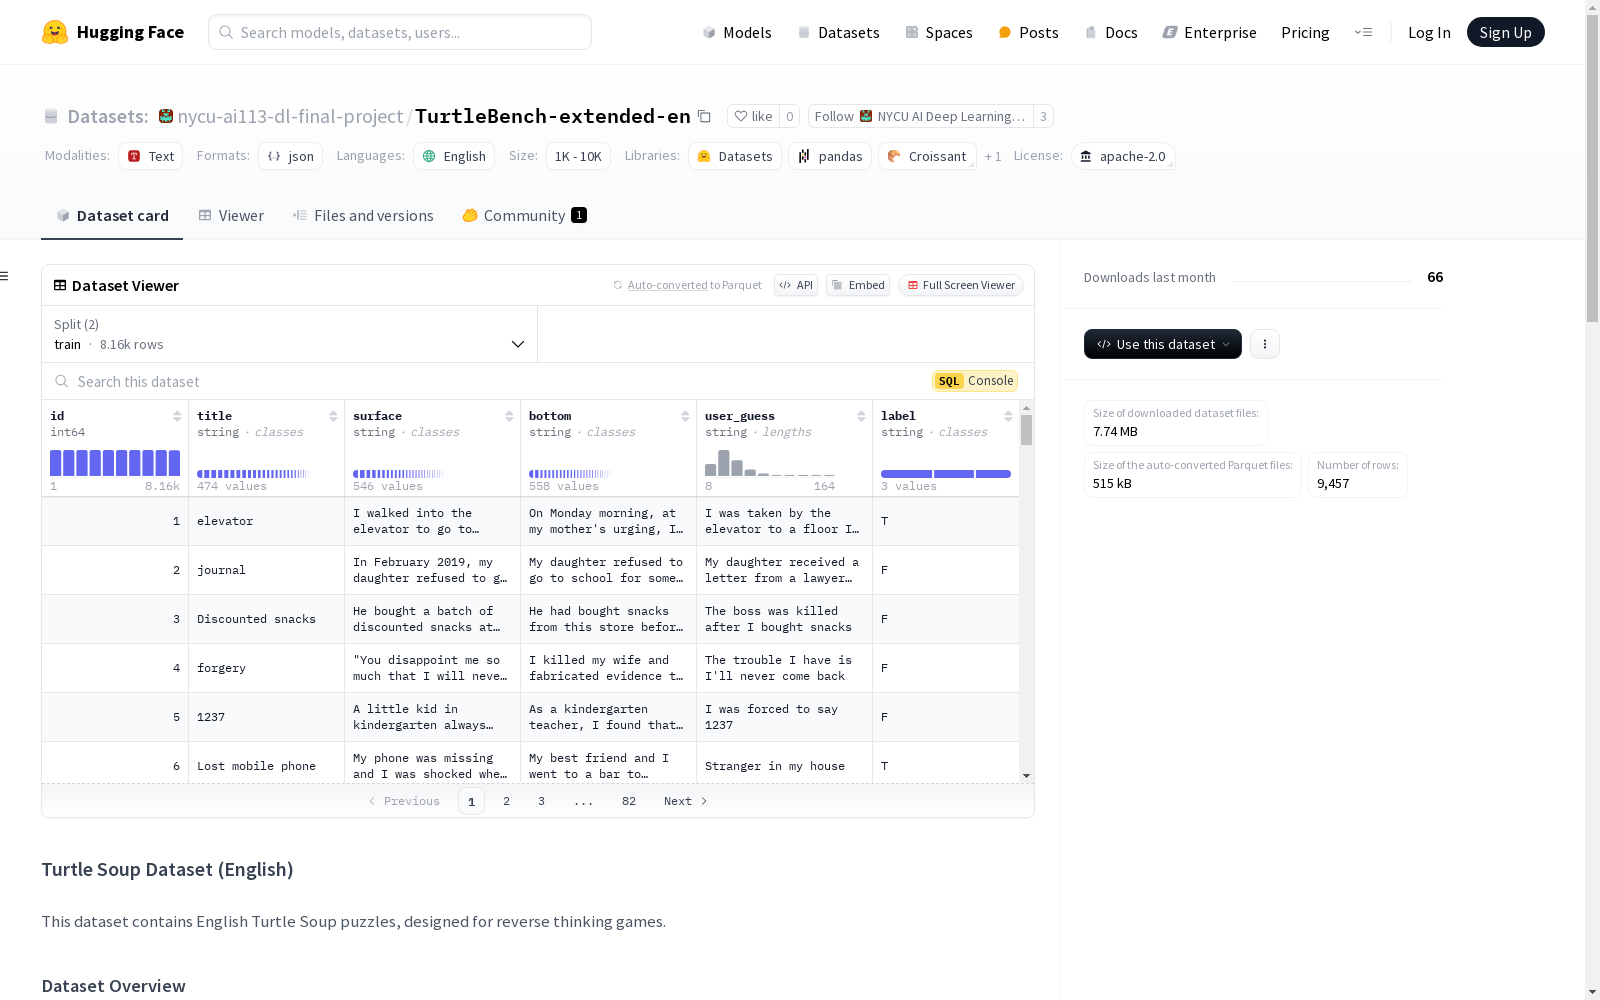Expand the apache-2.0 license tag
The height and width of the screenshot is (1000, 1600).
(x=1123, y=156)
